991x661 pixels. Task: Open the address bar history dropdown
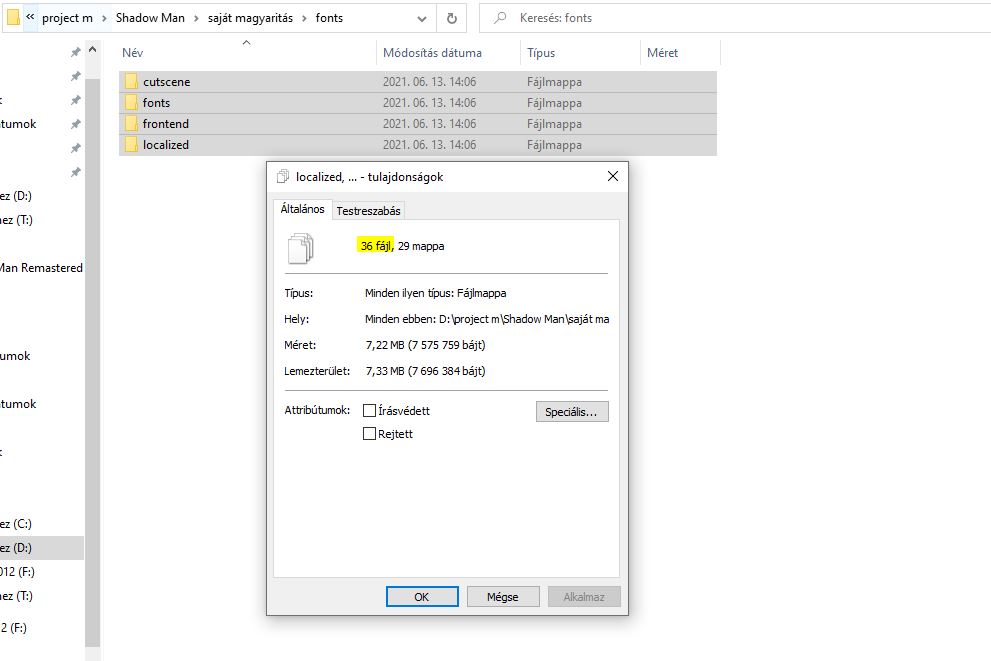[x=423, y=18]
